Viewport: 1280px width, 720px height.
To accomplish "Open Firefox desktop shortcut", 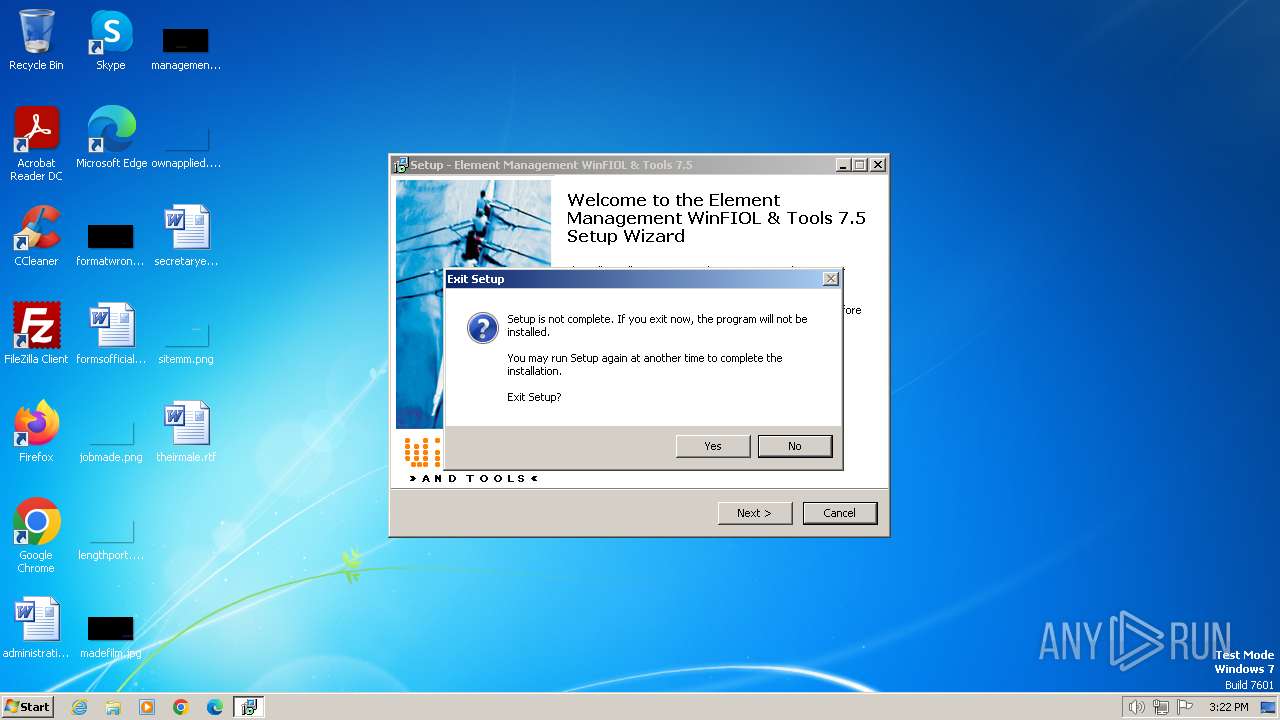I will click(x=36, y=432).
